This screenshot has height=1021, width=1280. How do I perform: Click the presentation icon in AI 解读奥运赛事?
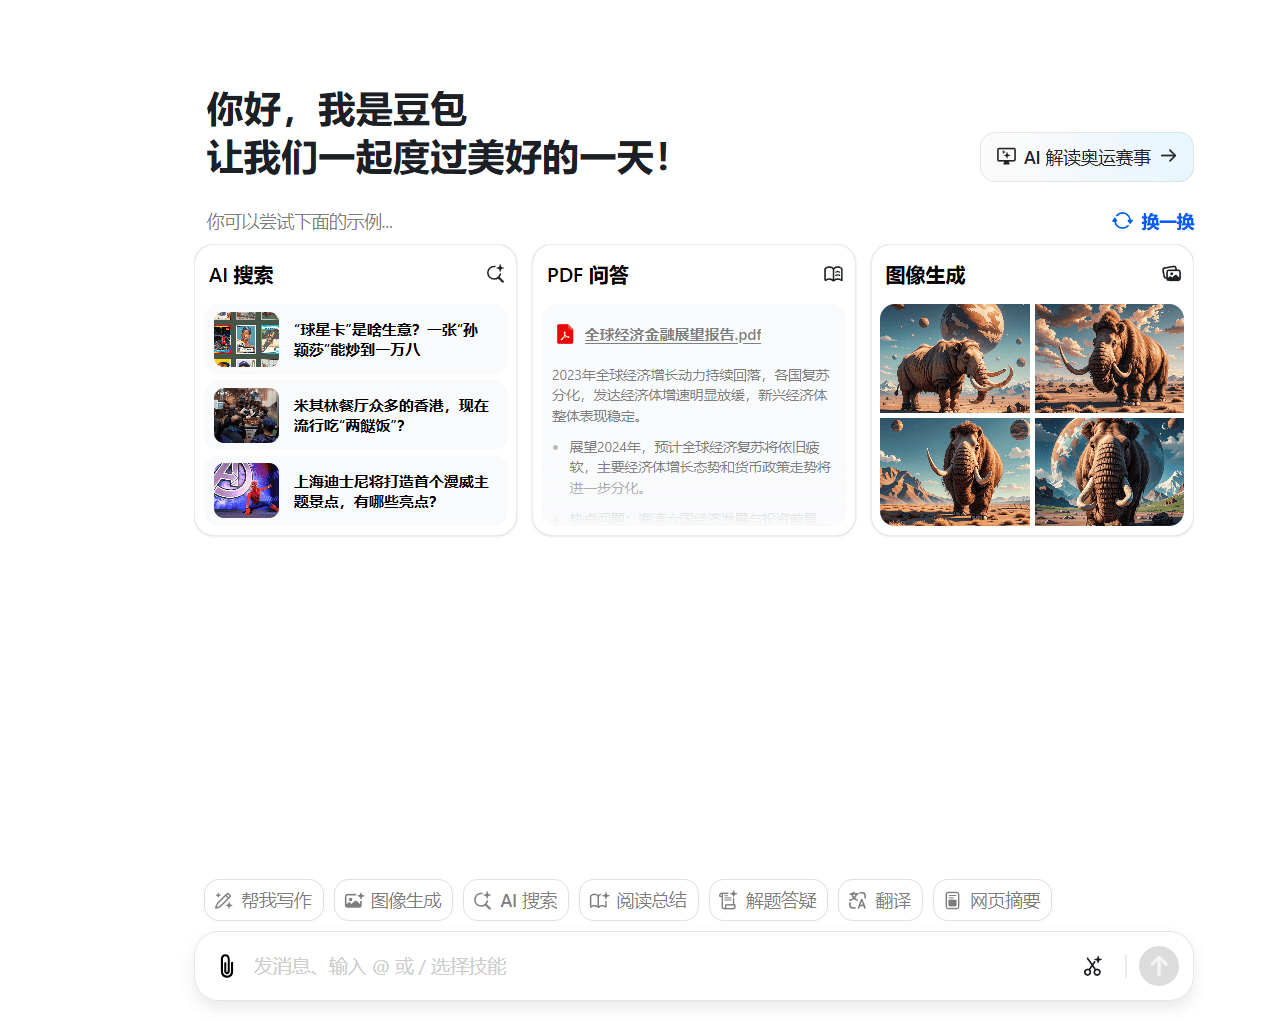1006,157
